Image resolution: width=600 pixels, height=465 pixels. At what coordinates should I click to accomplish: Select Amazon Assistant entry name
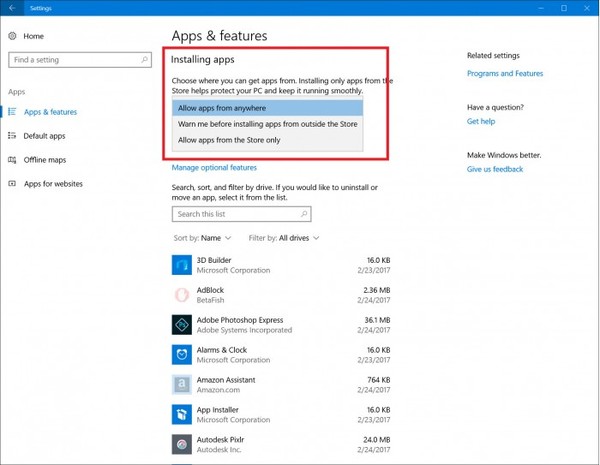[x=226, y=380]
